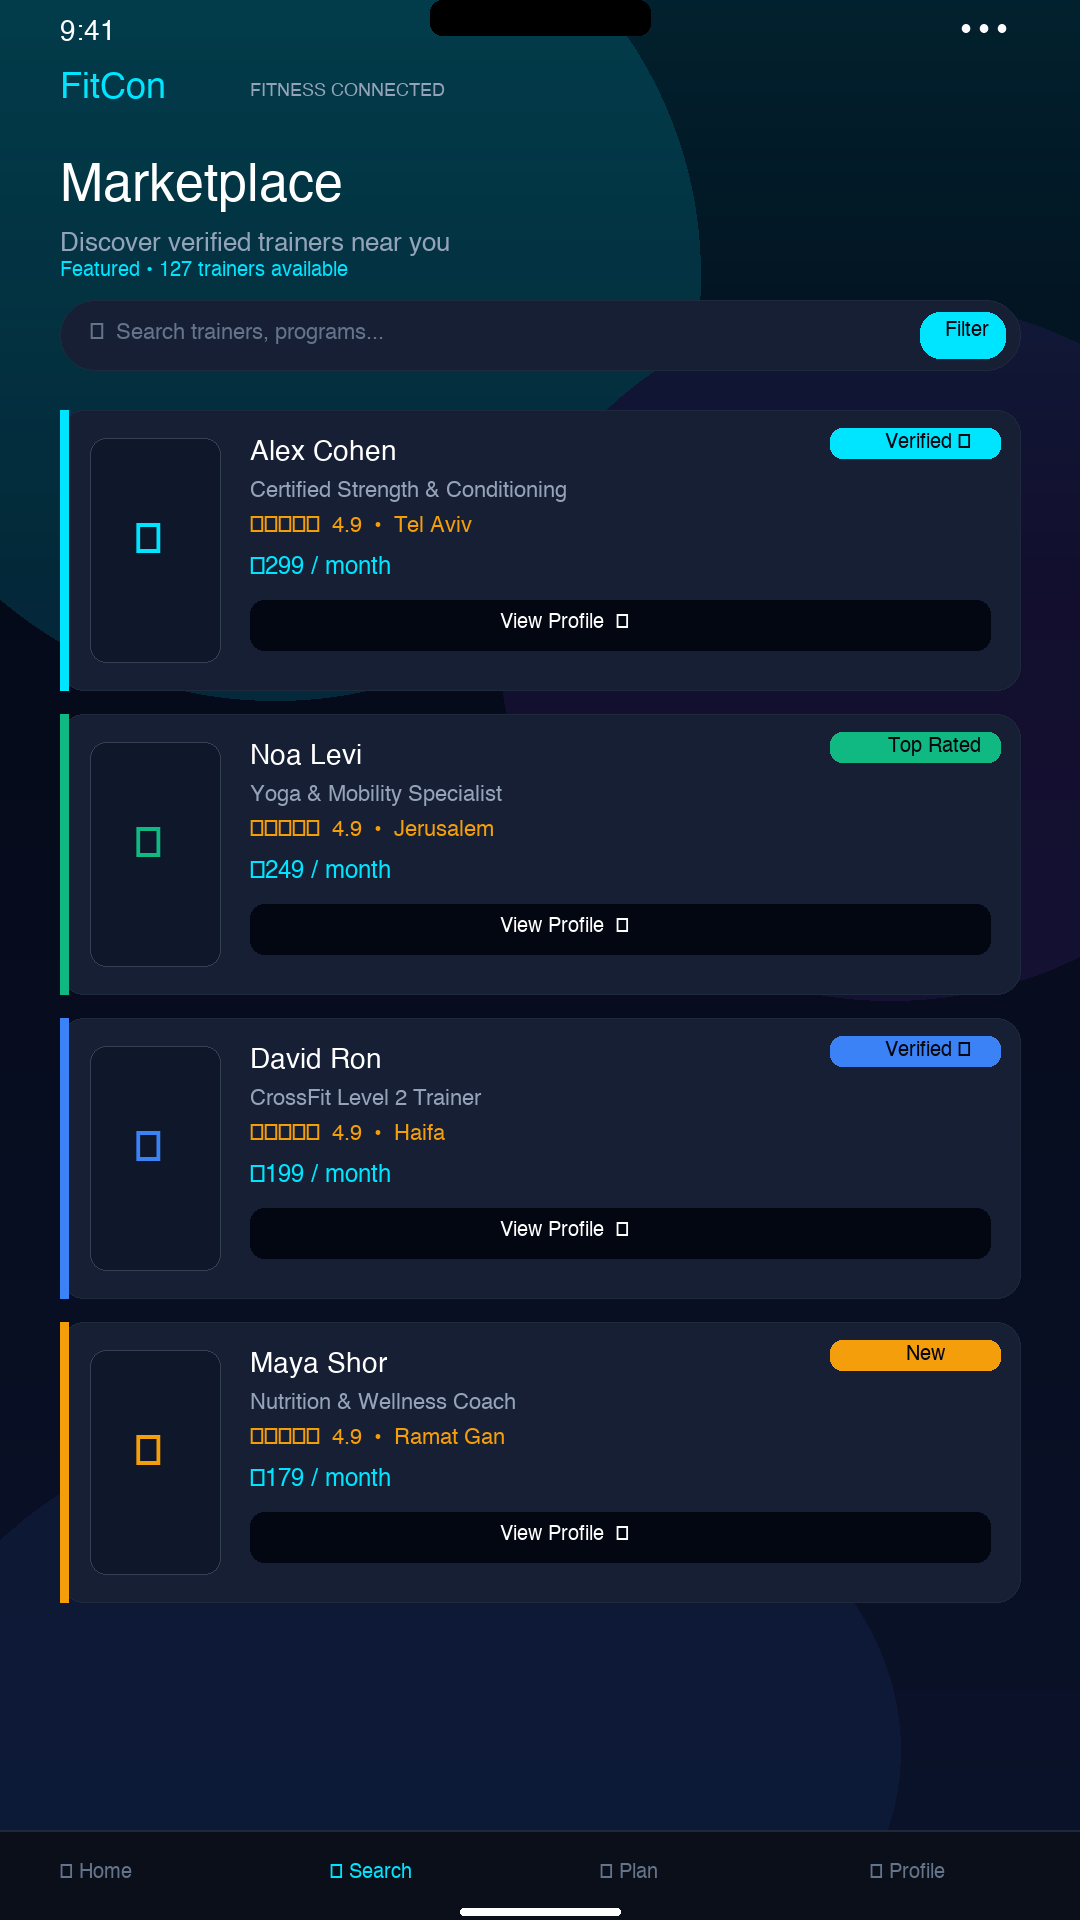Tap David Ron's avatar icon
The height and width of the screenshot is (1920, 1080).
148,1146
